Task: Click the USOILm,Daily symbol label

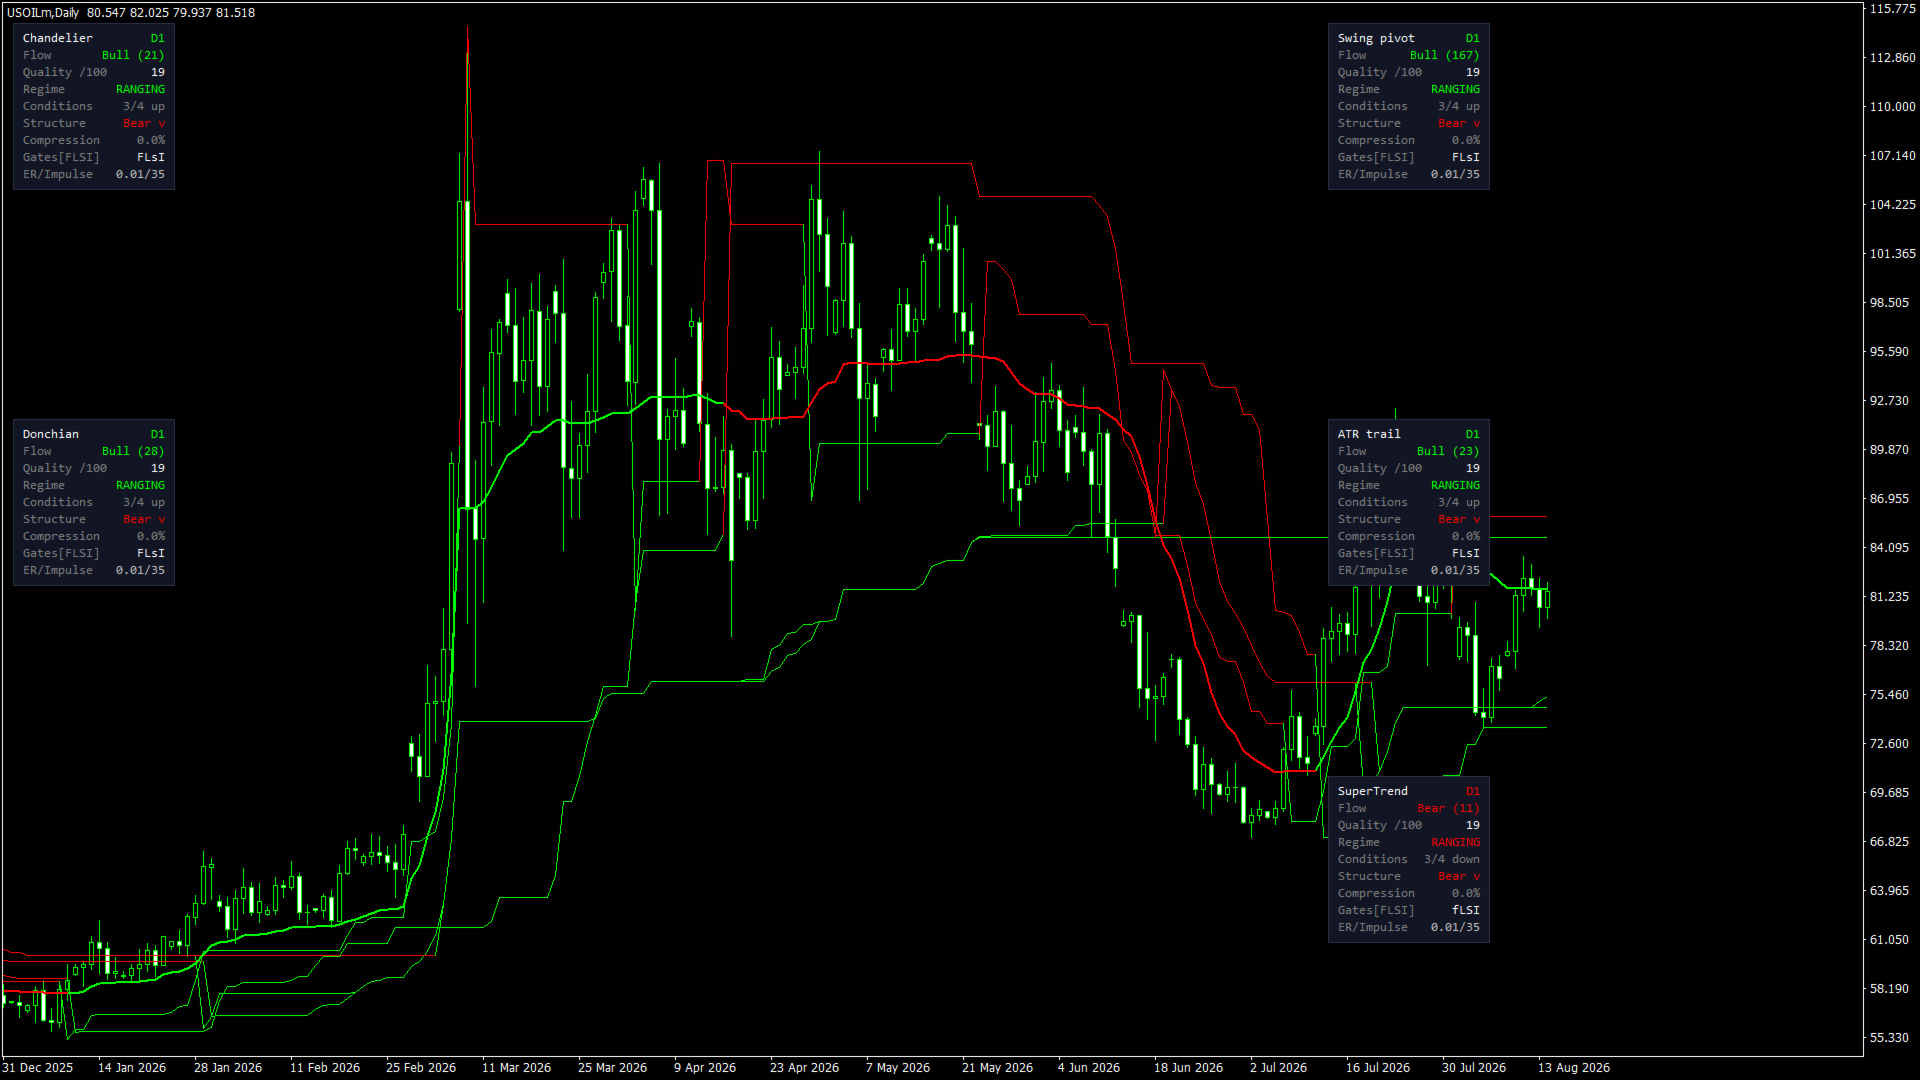Action: (43, 13)
